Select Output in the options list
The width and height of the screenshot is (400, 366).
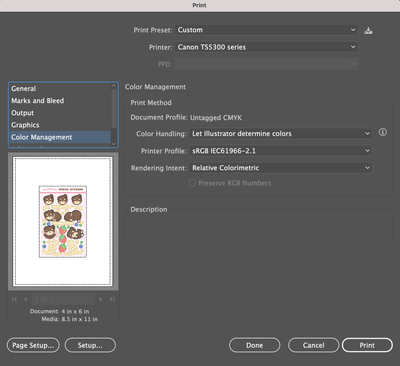[60, 113]
